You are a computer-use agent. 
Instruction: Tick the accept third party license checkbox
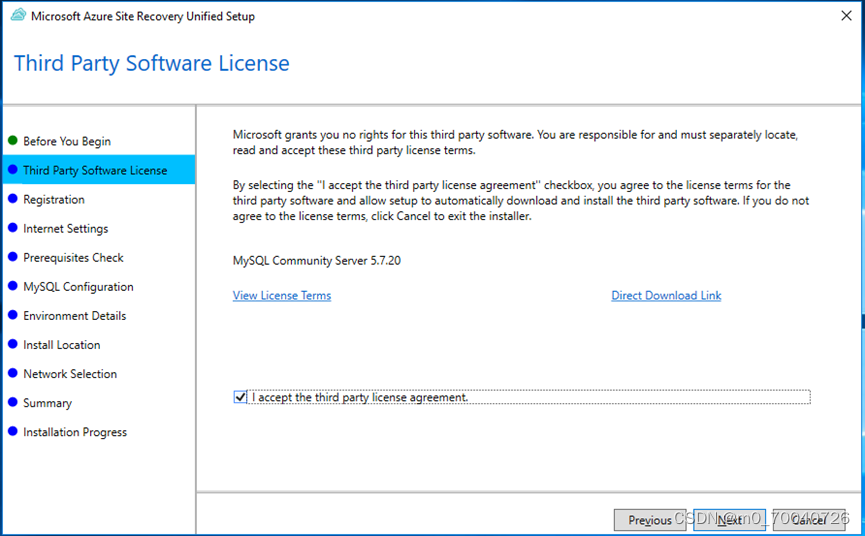[x=240, y=397]
